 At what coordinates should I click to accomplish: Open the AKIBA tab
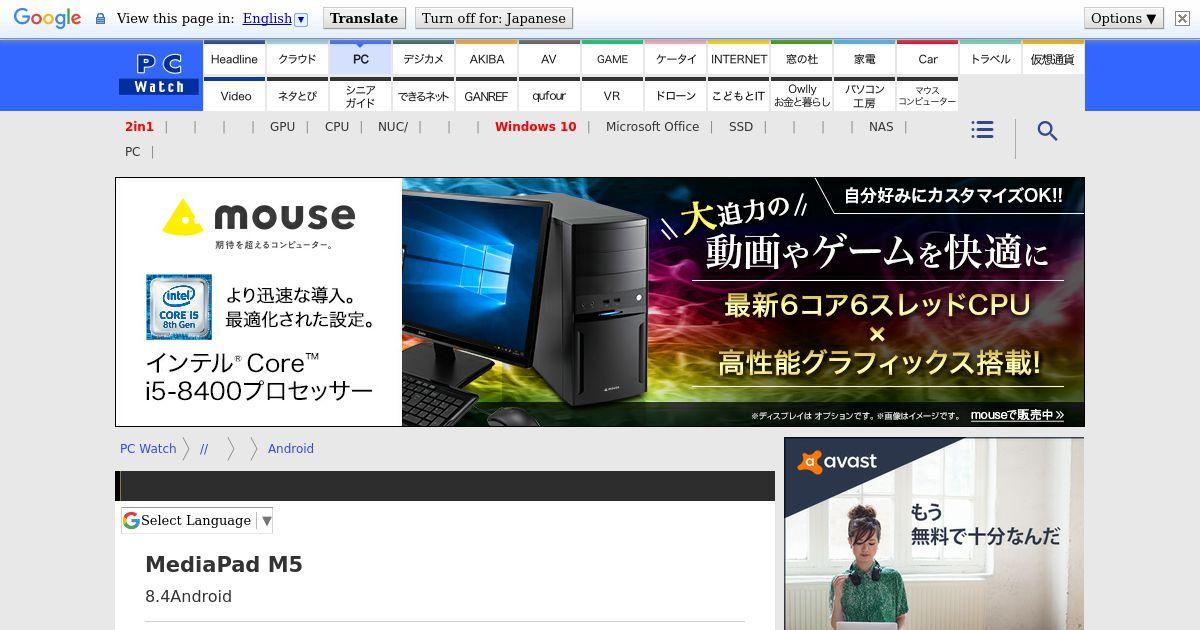point(486,59)
